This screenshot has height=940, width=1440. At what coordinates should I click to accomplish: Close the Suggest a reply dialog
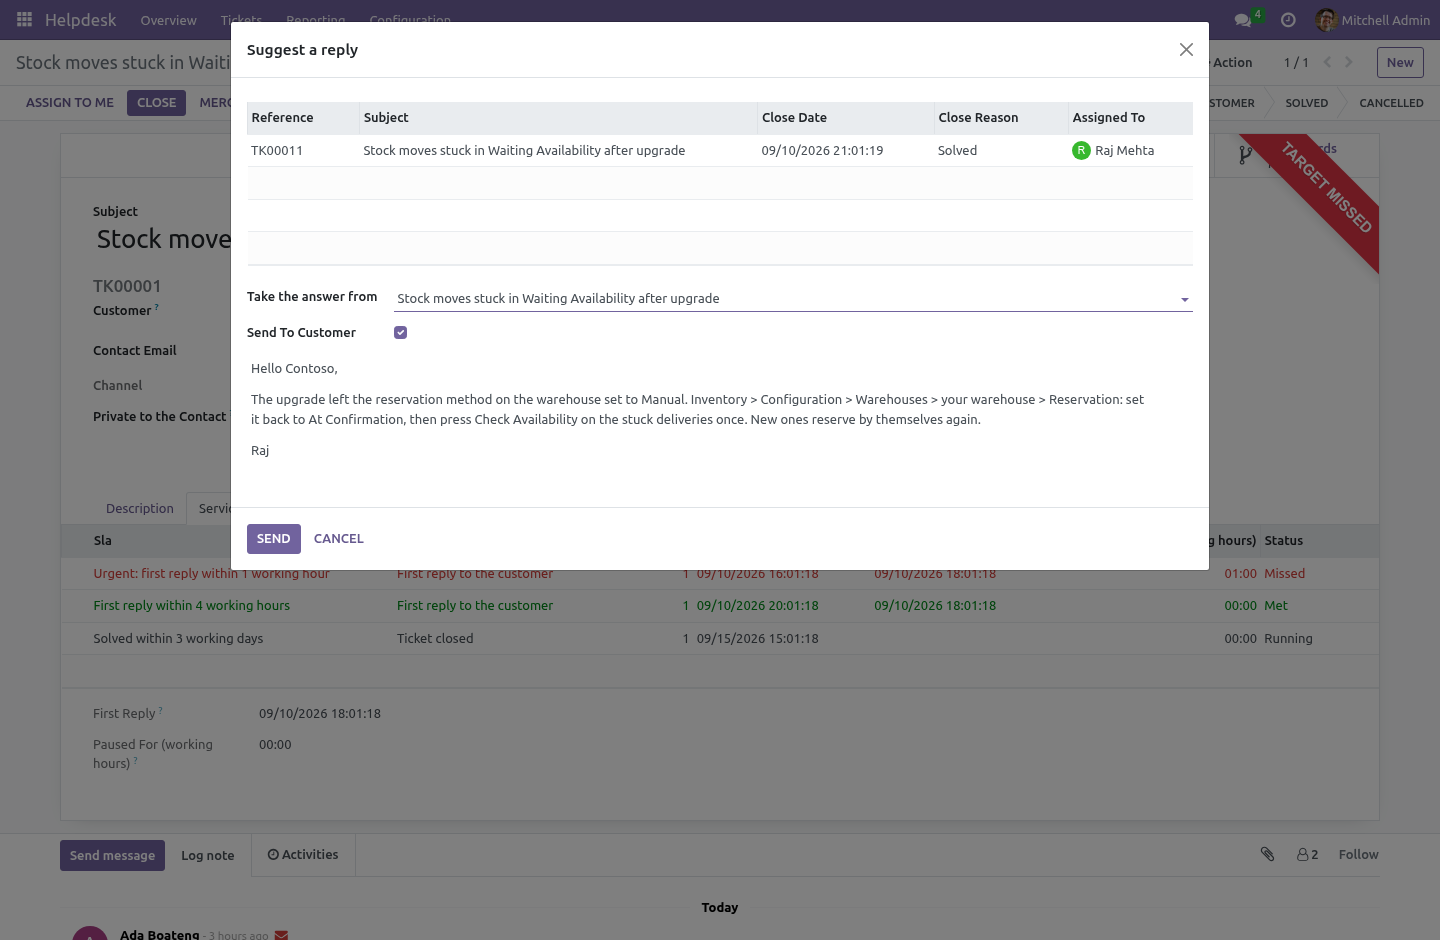coord(1186,50)
